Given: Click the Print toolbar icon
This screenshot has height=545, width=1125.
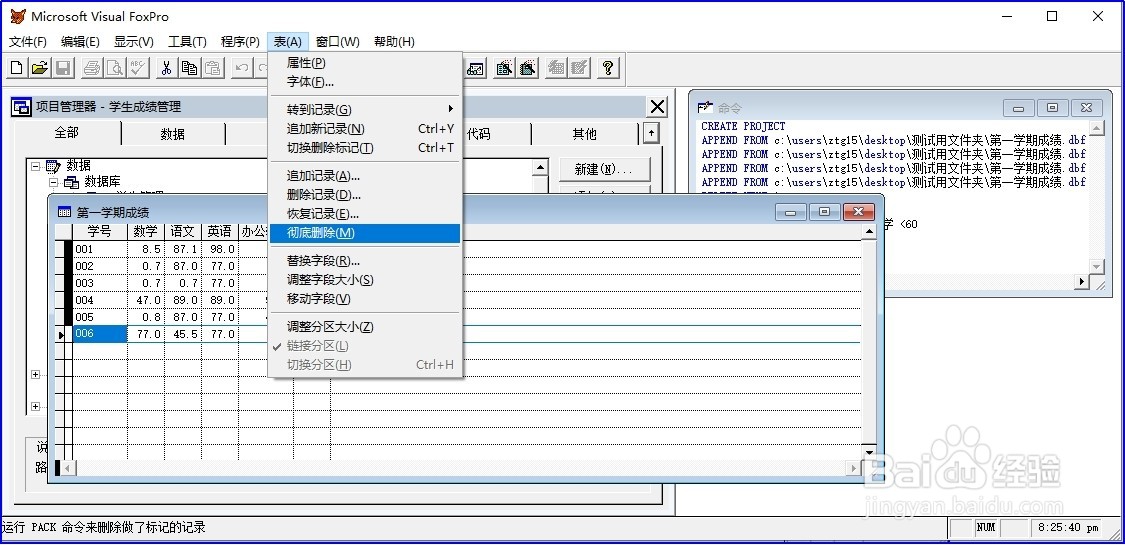Looking at the screenshot, I should (x=92, y=68).
